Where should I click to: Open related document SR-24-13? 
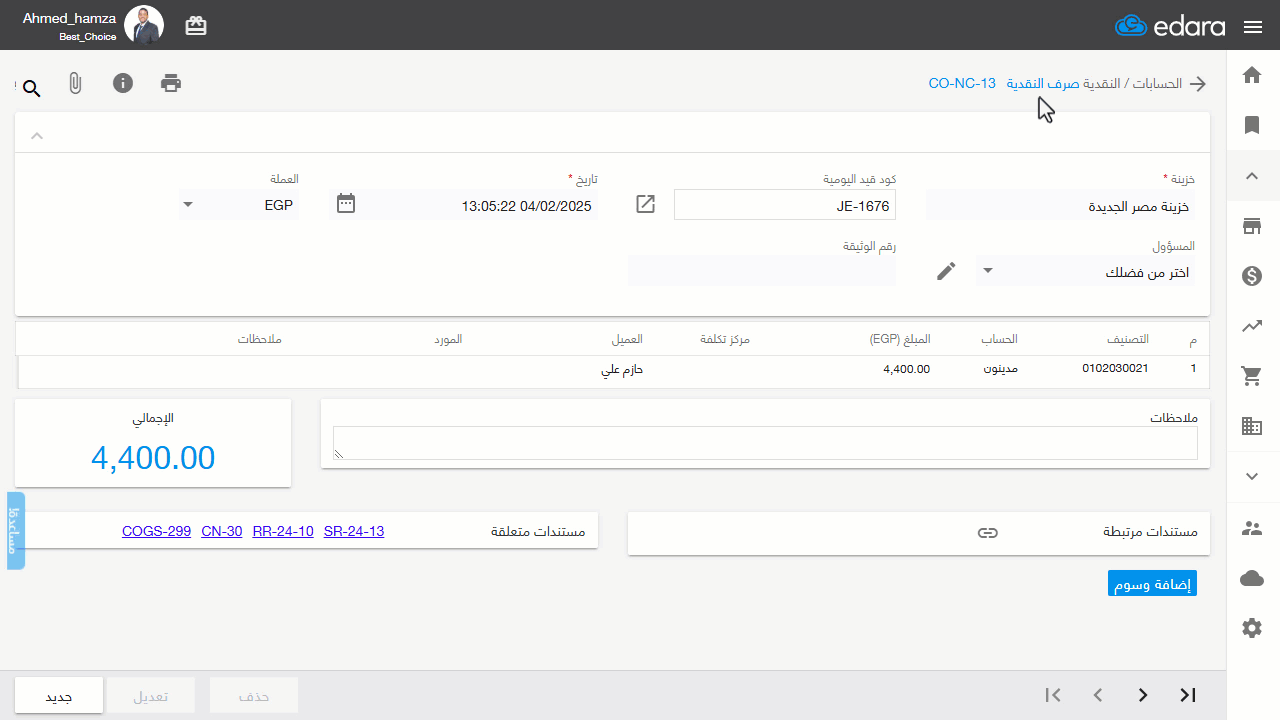354,532
